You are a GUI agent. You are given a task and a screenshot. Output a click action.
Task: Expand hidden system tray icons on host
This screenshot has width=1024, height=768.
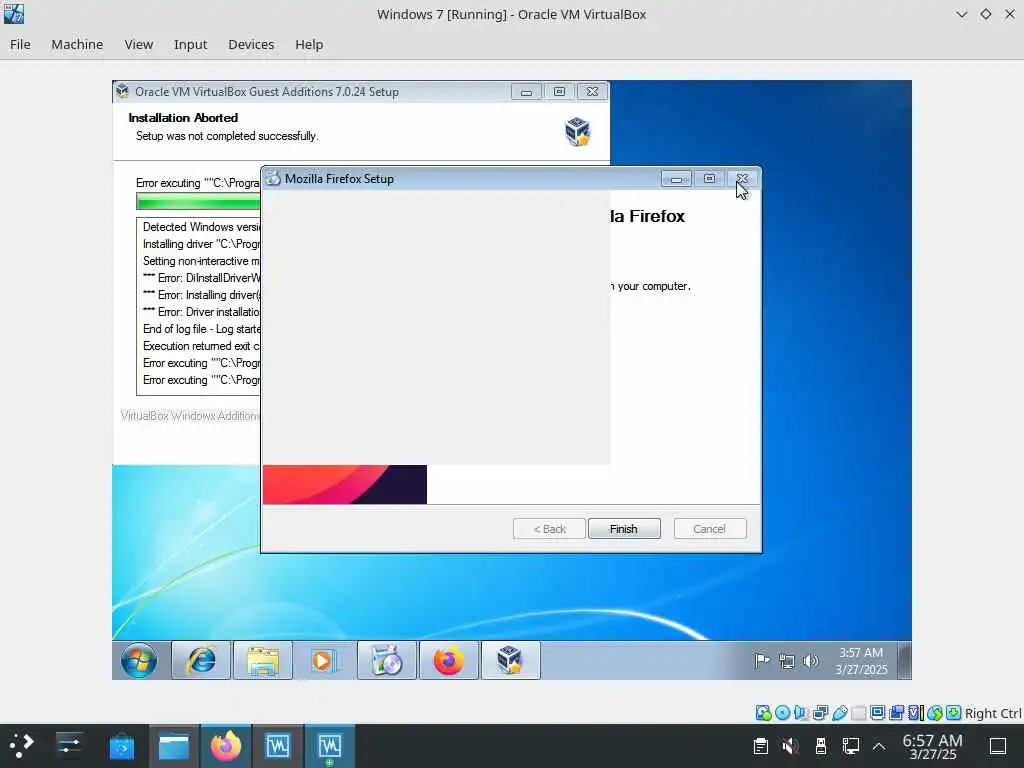pos(879,746)
